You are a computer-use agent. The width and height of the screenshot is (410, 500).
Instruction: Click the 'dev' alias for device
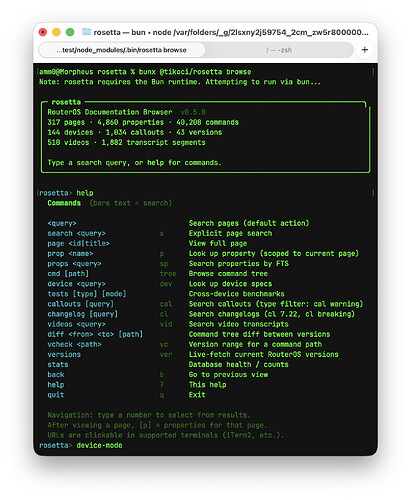pos(166,284)
